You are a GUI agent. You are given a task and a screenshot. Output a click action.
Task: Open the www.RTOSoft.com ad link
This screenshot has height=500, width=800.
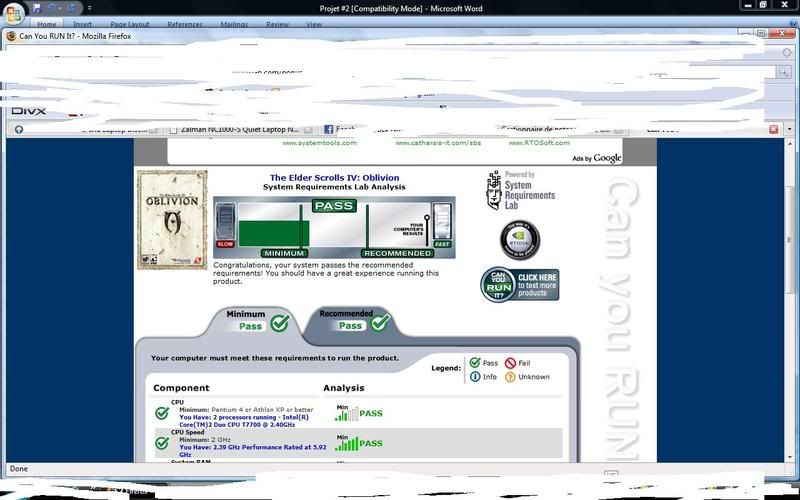pyautogui.click(x=539, y=143)
